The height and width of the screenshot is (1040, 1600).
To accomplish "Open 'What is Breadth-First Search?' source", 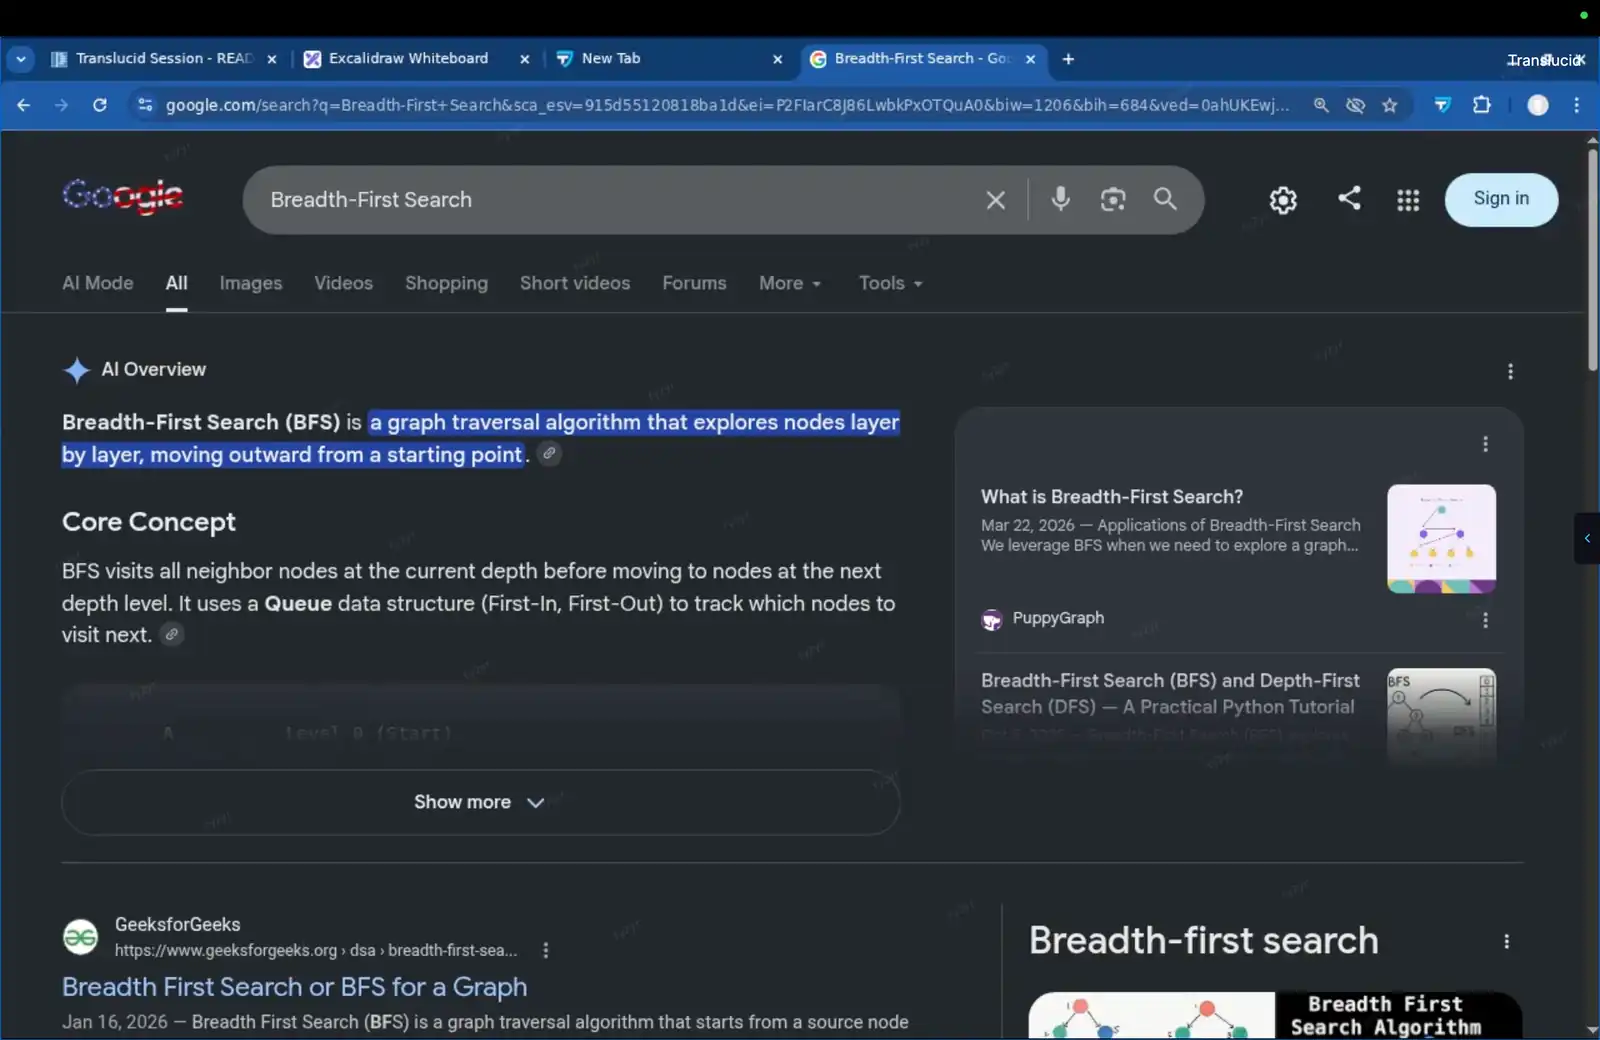I will point(1112,497).
